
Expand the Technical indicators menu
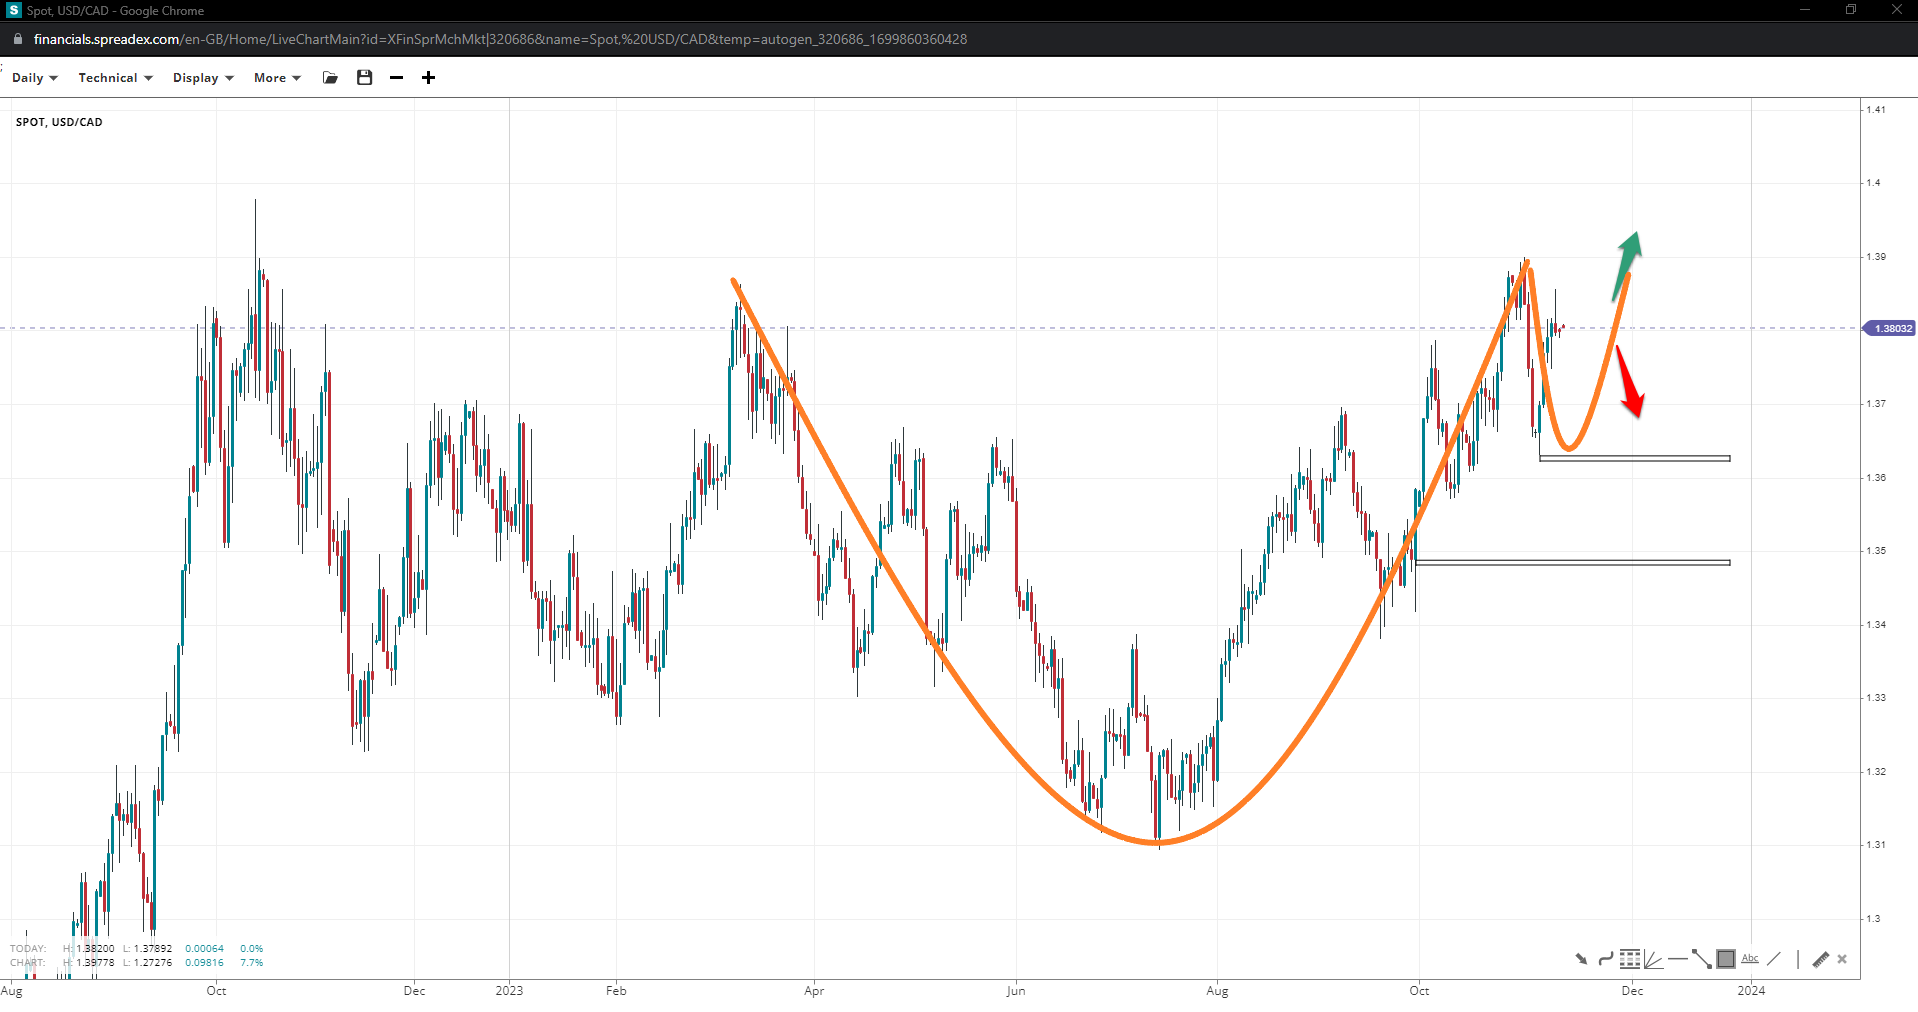pos(115,78)
